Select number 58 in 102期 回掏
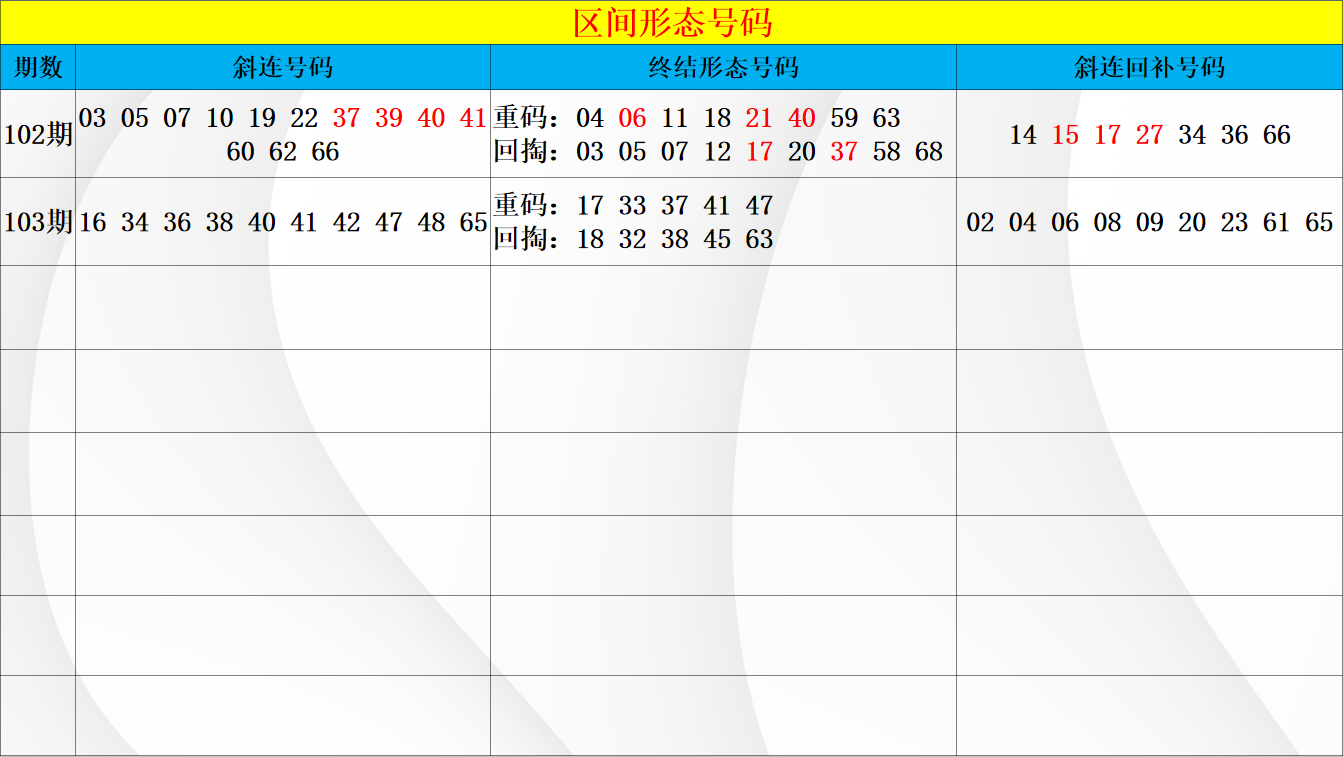Screen dimensions: 1343x757 pyautogui.click(x=886, y=152)
